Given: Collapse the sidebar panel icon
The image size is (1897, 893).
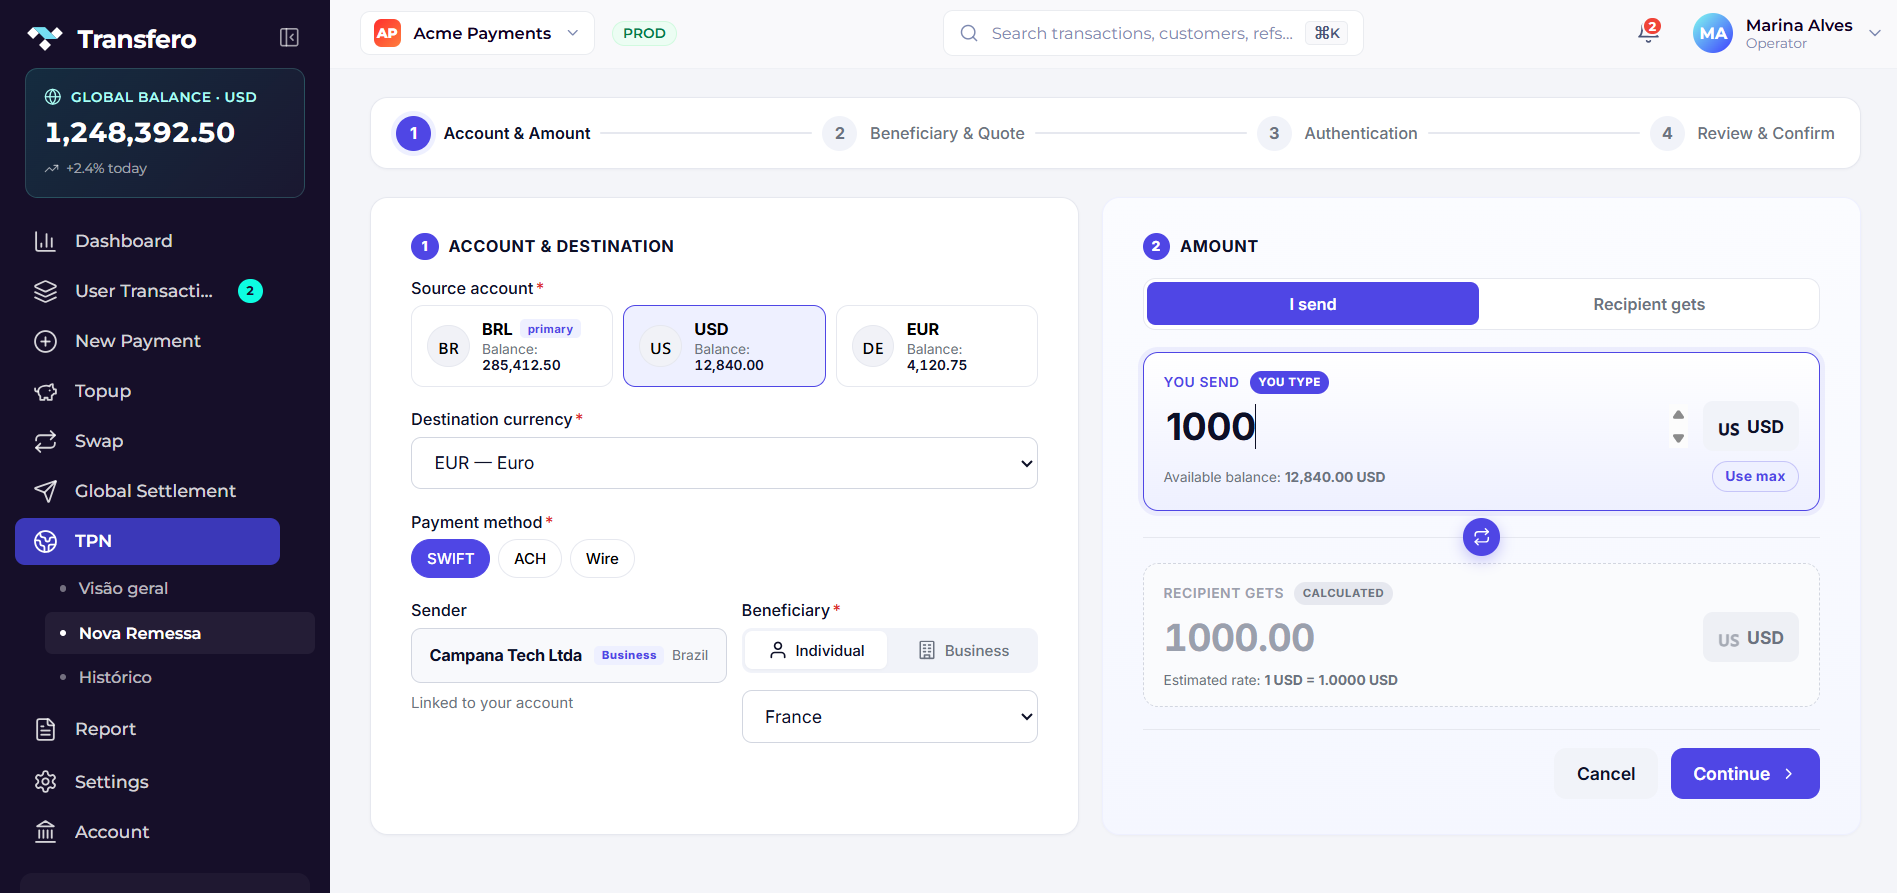Looking at the screenshot, I should [289, 38].
